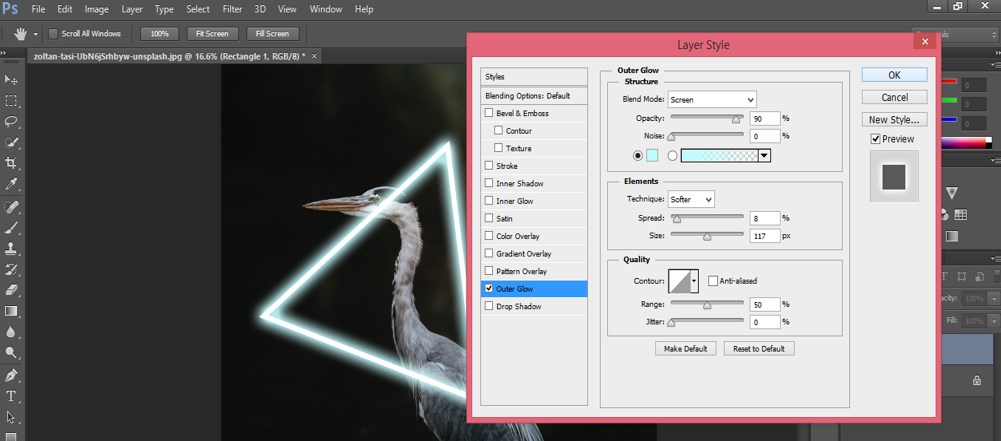Image resolution: width=1001 pixels, height=441 pixels.
Task: Open the Image menu
Action: (96, 9)
